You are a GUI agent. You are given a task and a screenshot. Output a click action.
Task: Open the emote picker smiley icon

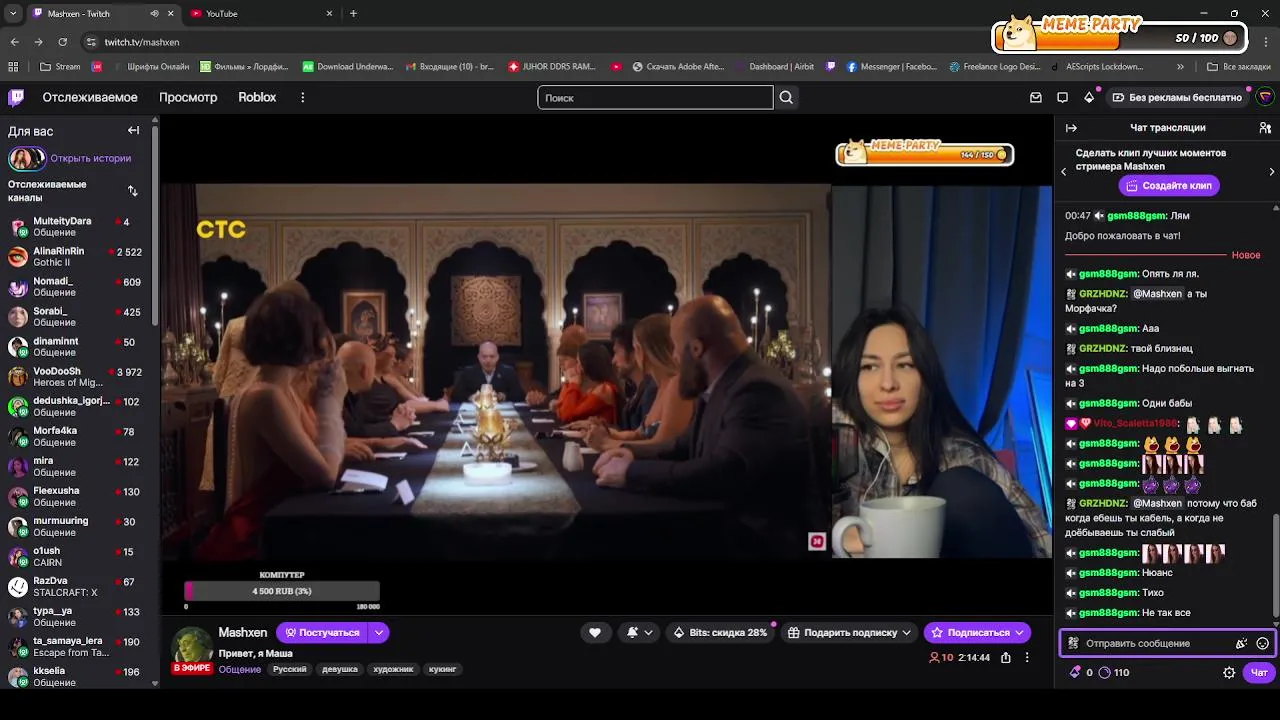(x=1263, y=643)
